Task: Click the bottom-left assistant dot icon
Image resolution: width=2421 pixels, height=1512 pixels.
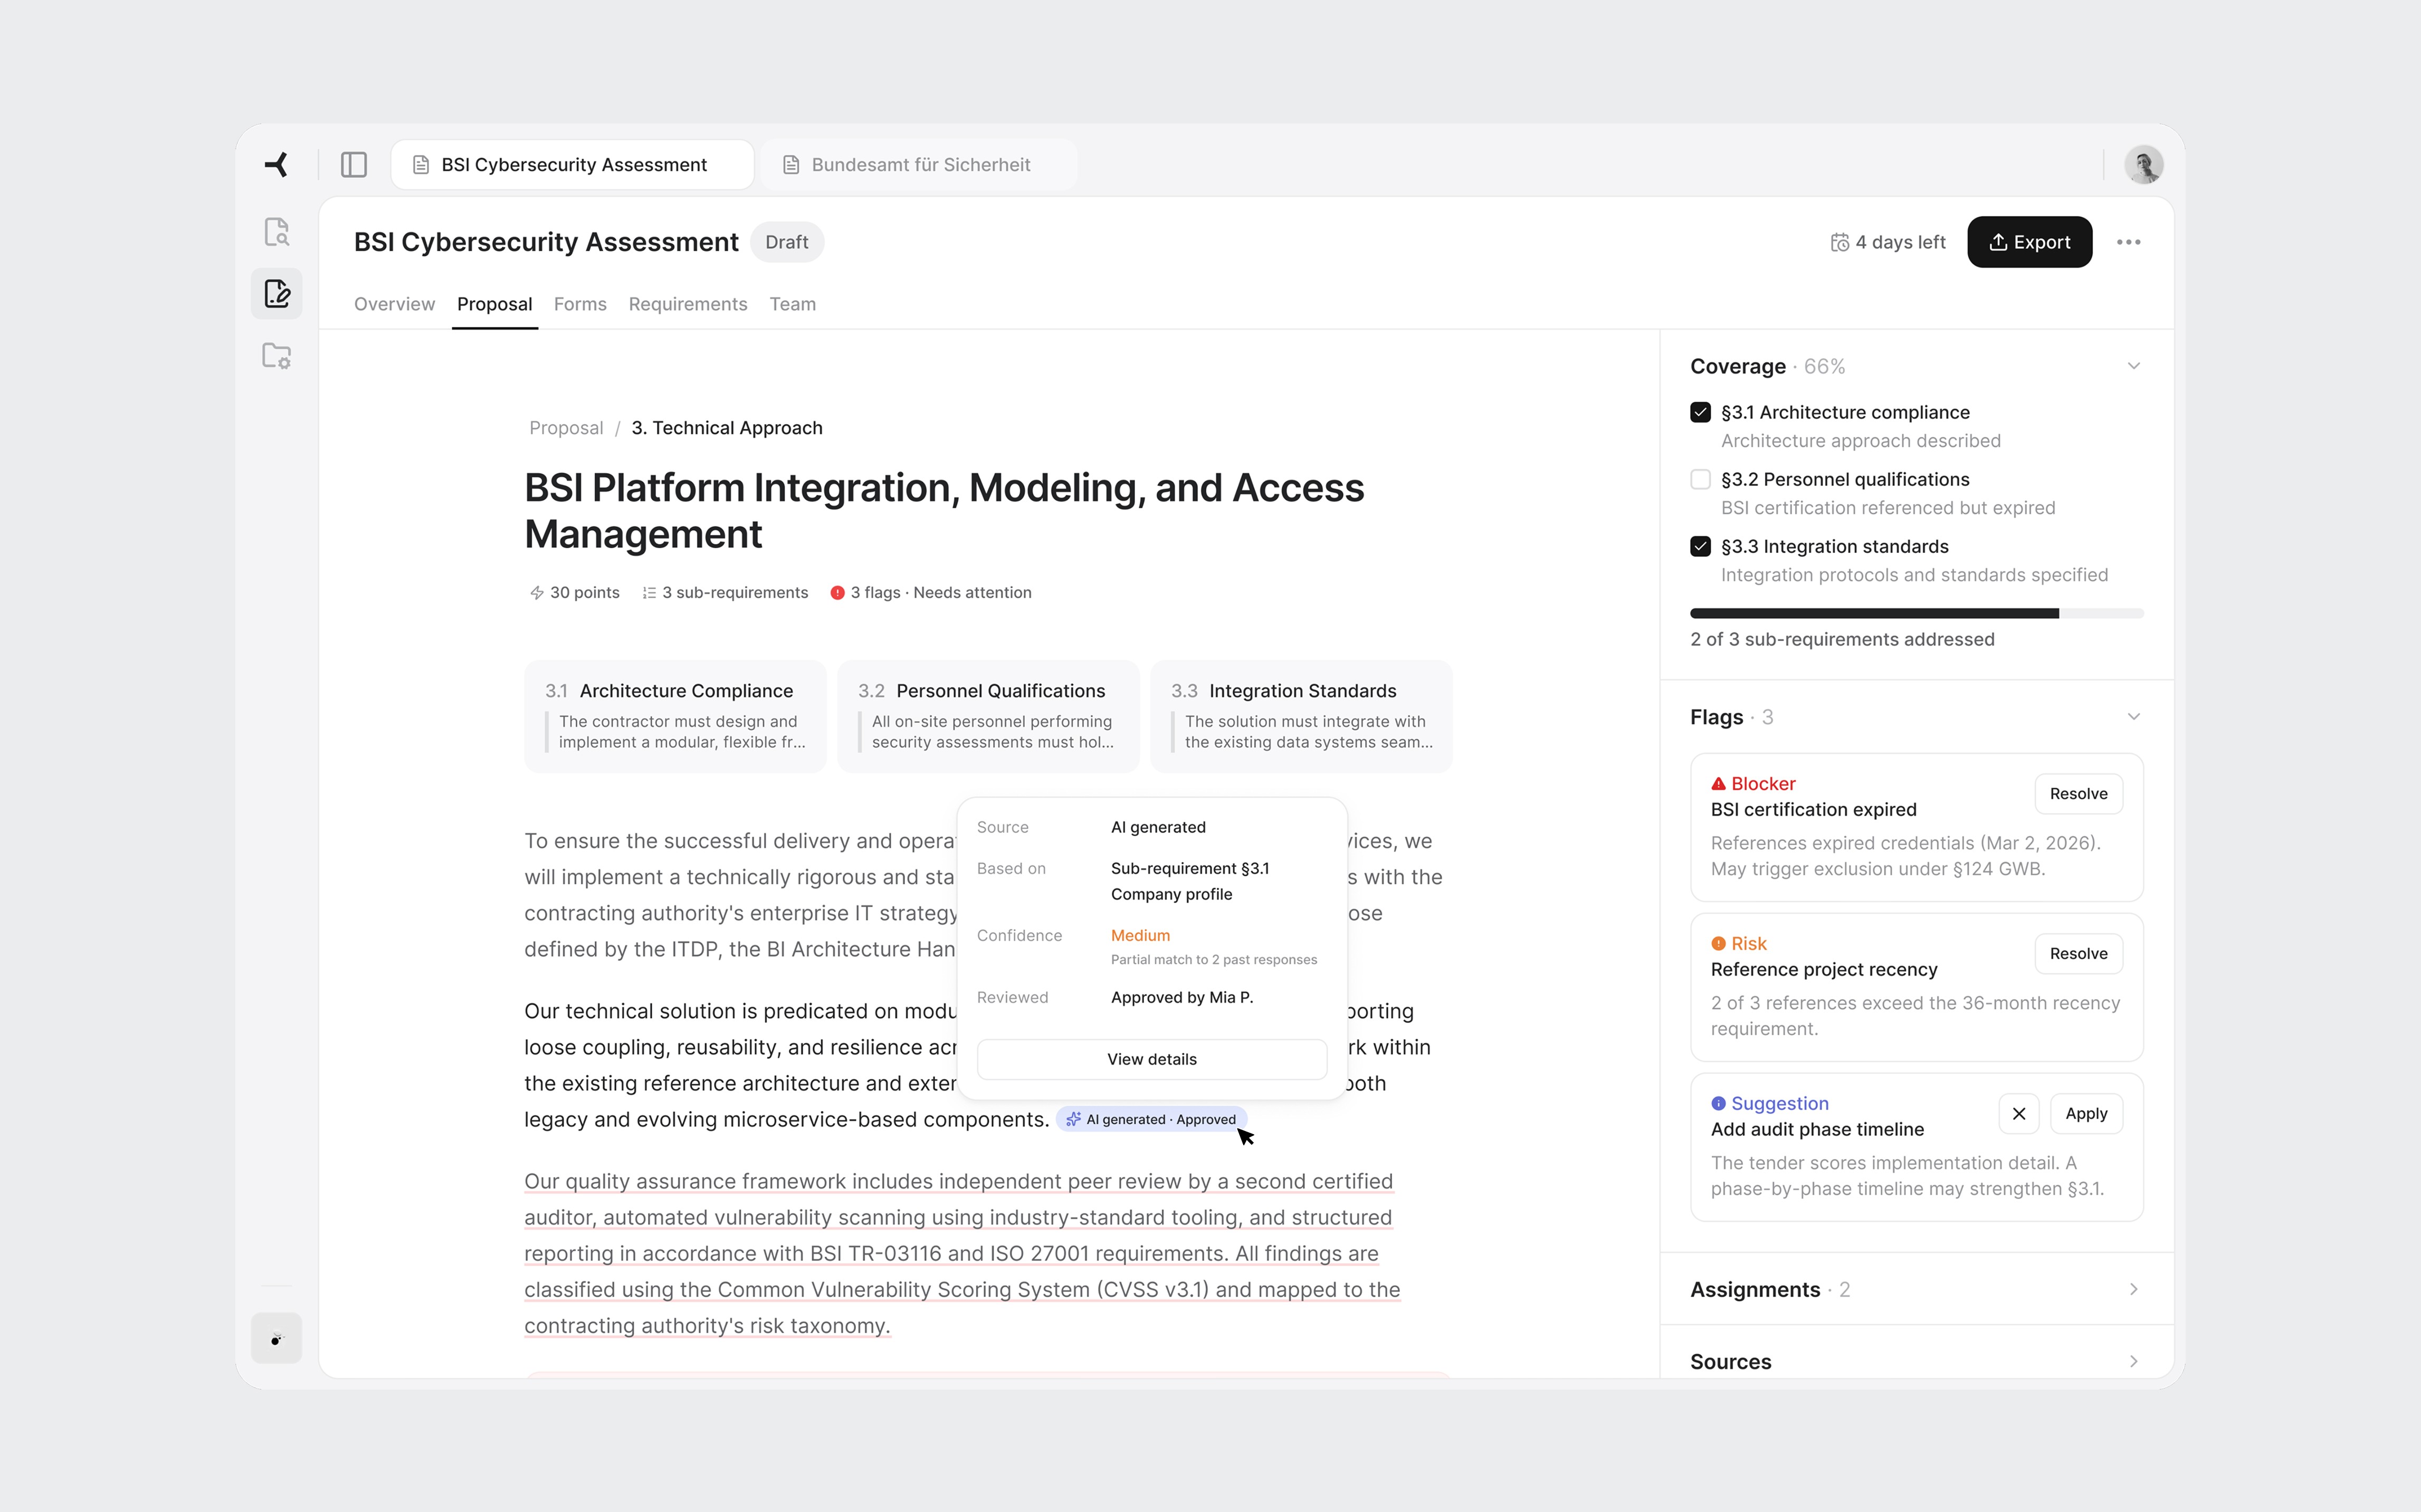Action: pyautogui.click(x=277, y=1338)
